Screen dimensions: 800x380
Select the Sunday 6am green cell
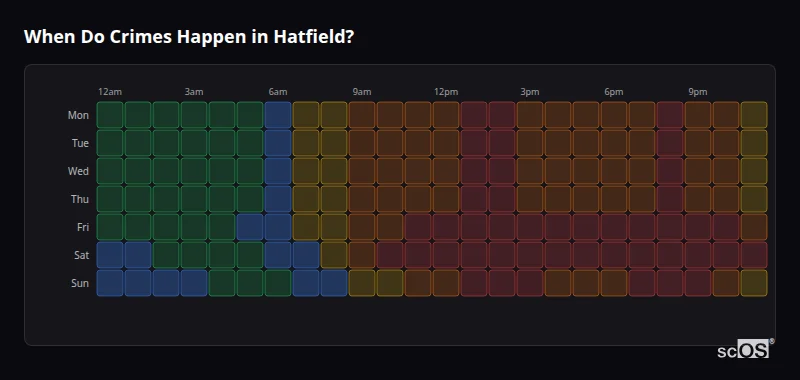coord(278,283)
